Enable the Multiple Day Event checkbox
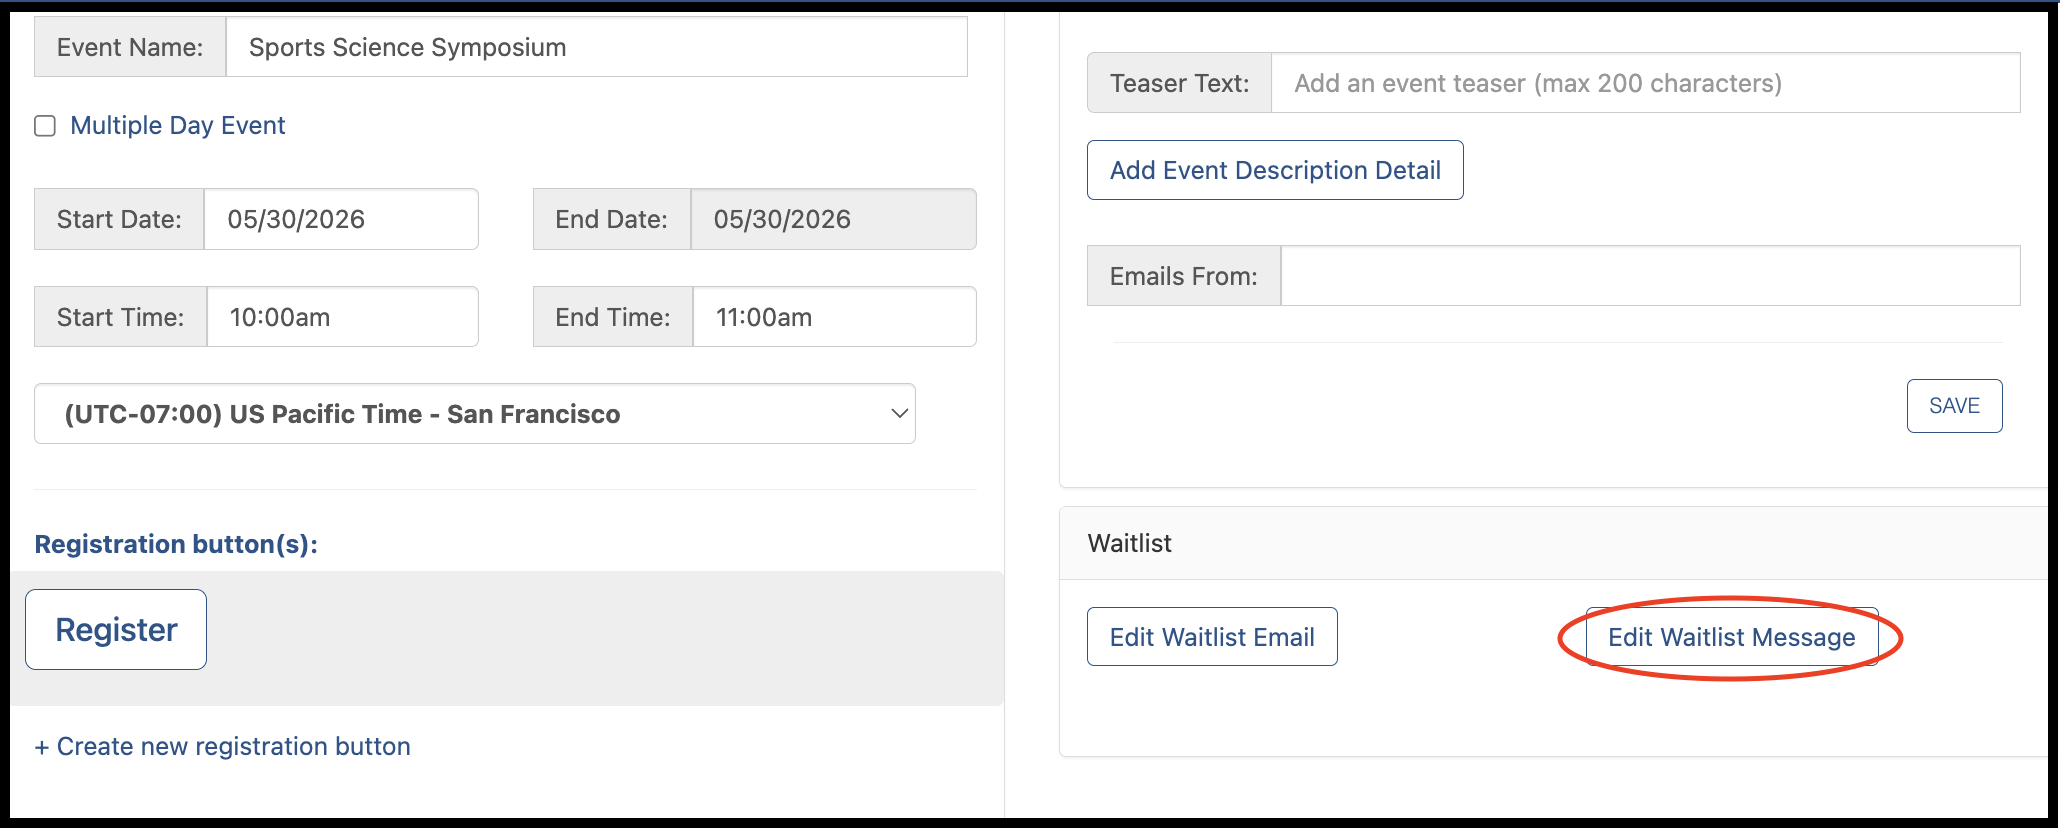 (45, 126)
